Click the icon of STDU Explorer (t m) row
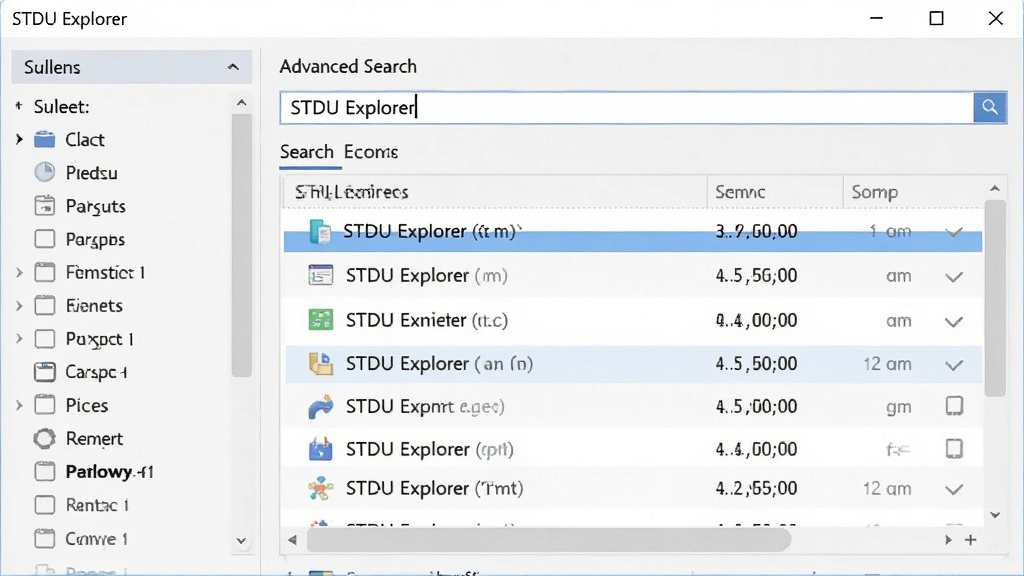1024x576 pixels. (320, 232)
